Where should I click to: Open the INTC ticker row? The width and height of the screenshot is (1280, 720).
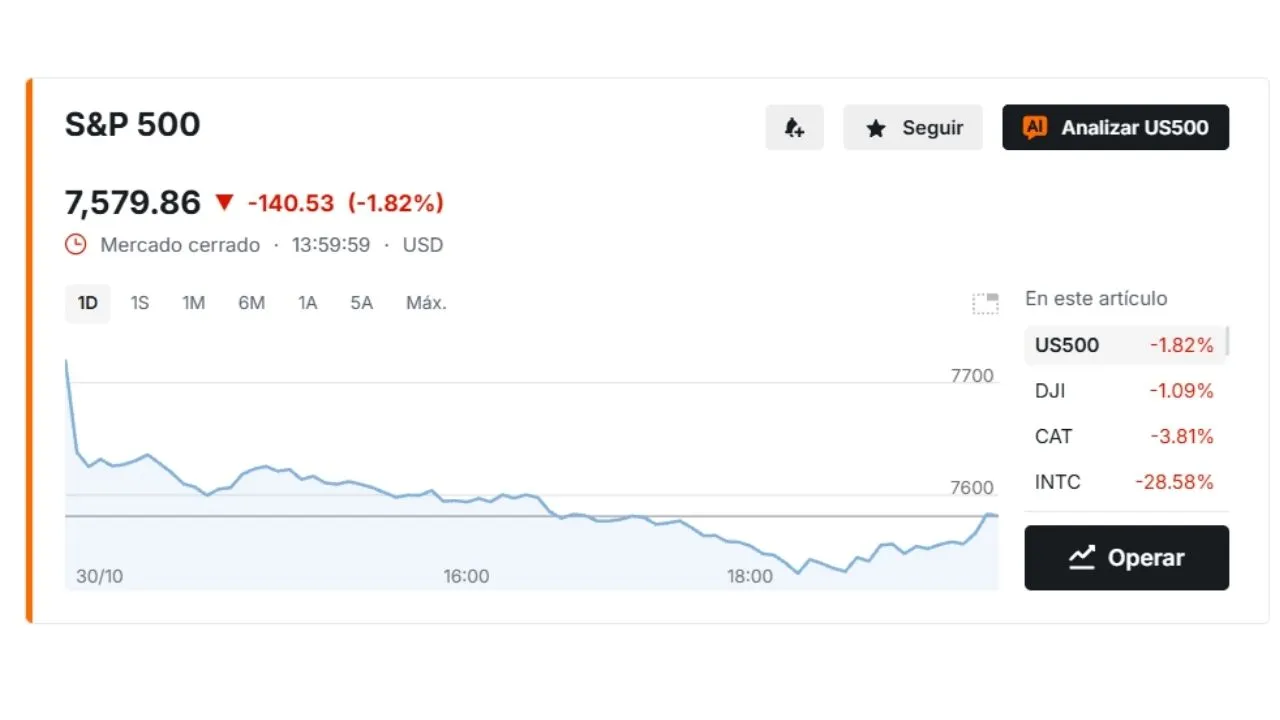[x=1124, y=482]
